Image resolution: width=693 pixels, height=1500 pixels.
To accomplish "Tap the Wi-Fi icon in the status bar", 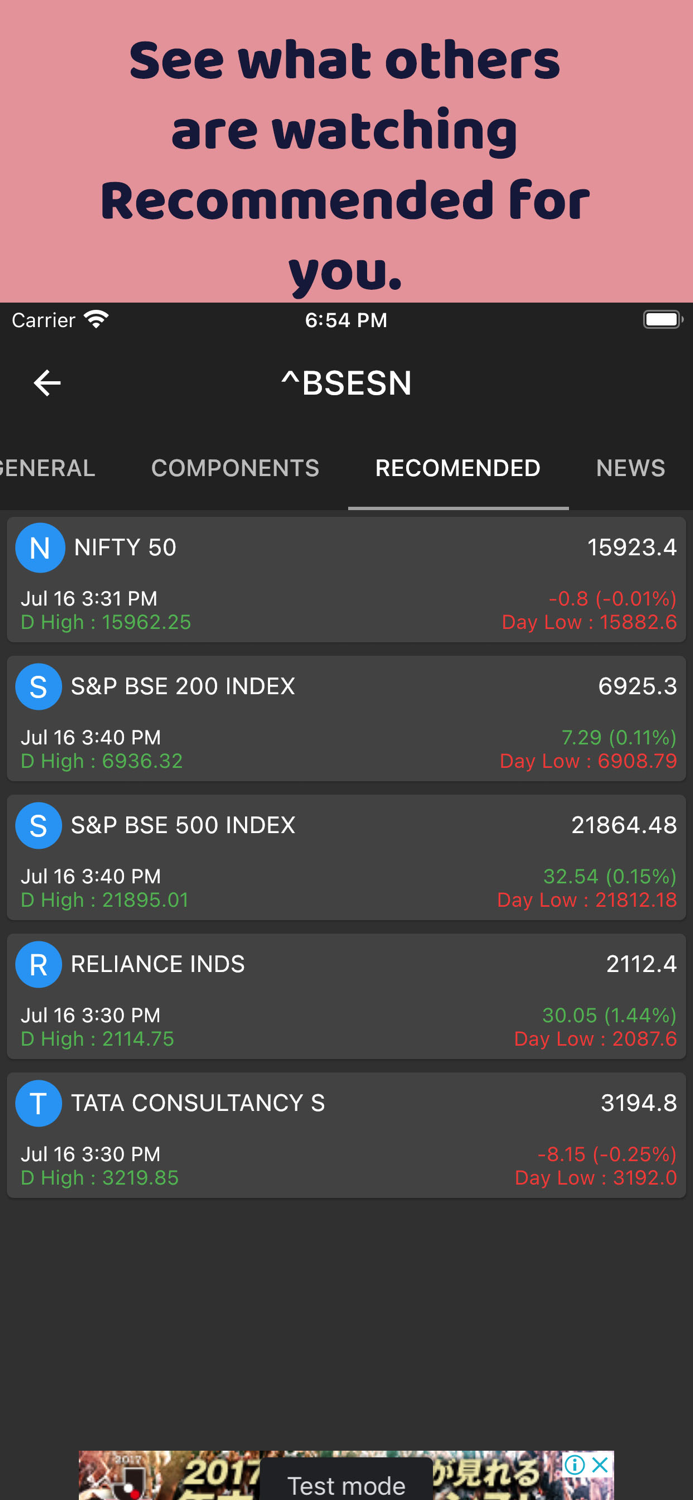I will point(96,318).
